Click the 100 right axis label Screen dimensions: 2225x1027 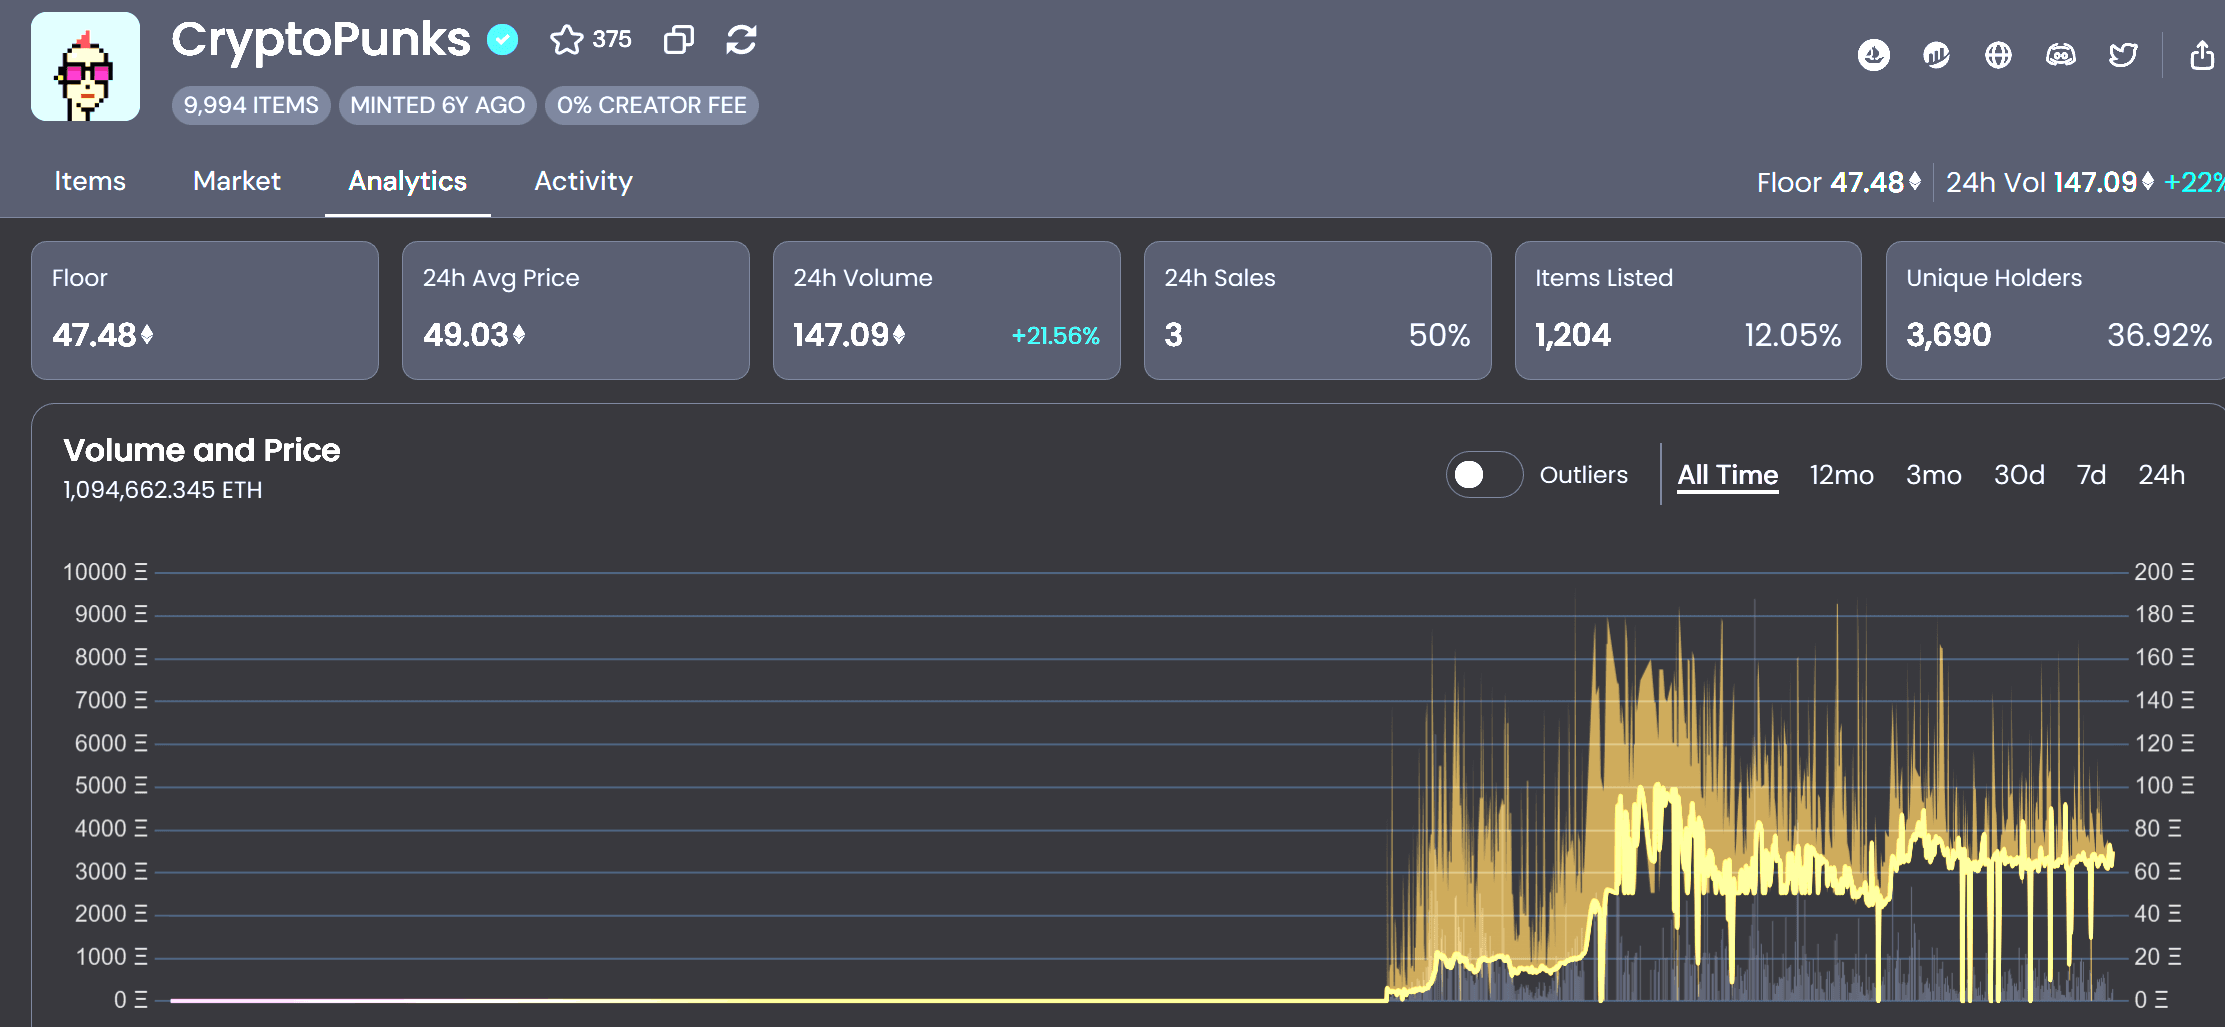point(2164,786)
